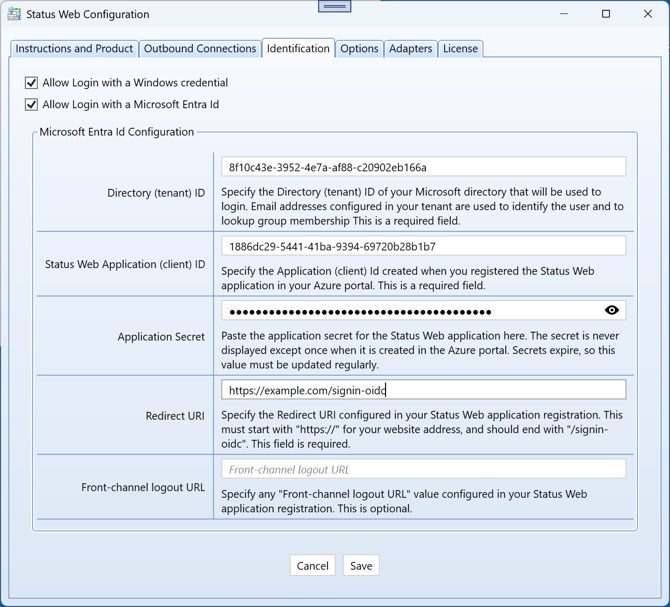Close the Status Web Configuration window
670x607 pixels.
[648, 14]
